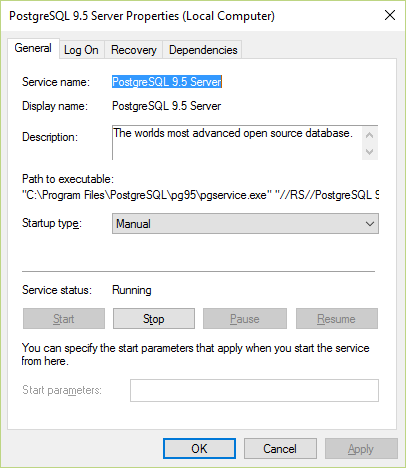Switch to the General tab
The image size is (406, 468).
click(x=33, y=48)
